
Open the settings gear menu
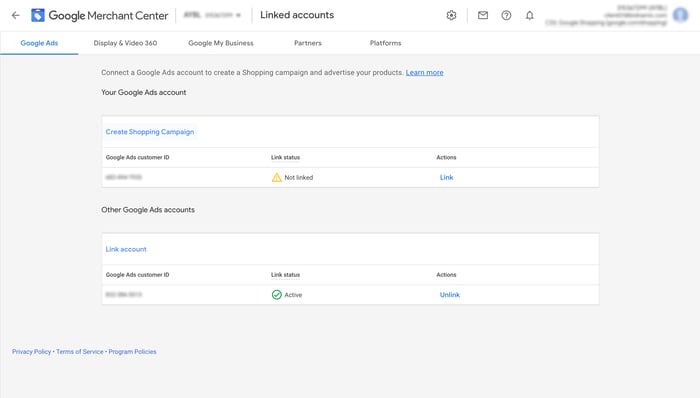[x=451, y=15]
